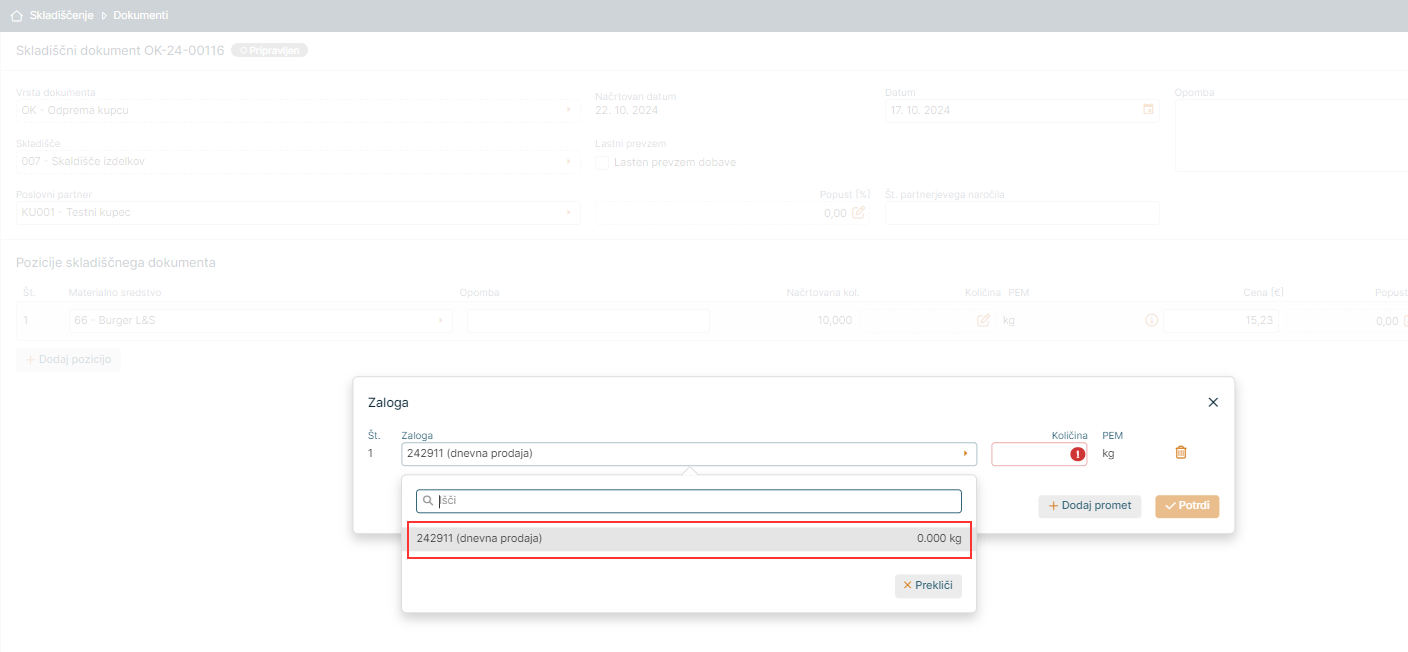Viewport: 1408px width, 652px height.
Task: Click the Išči search field
Action: point(697,500)
